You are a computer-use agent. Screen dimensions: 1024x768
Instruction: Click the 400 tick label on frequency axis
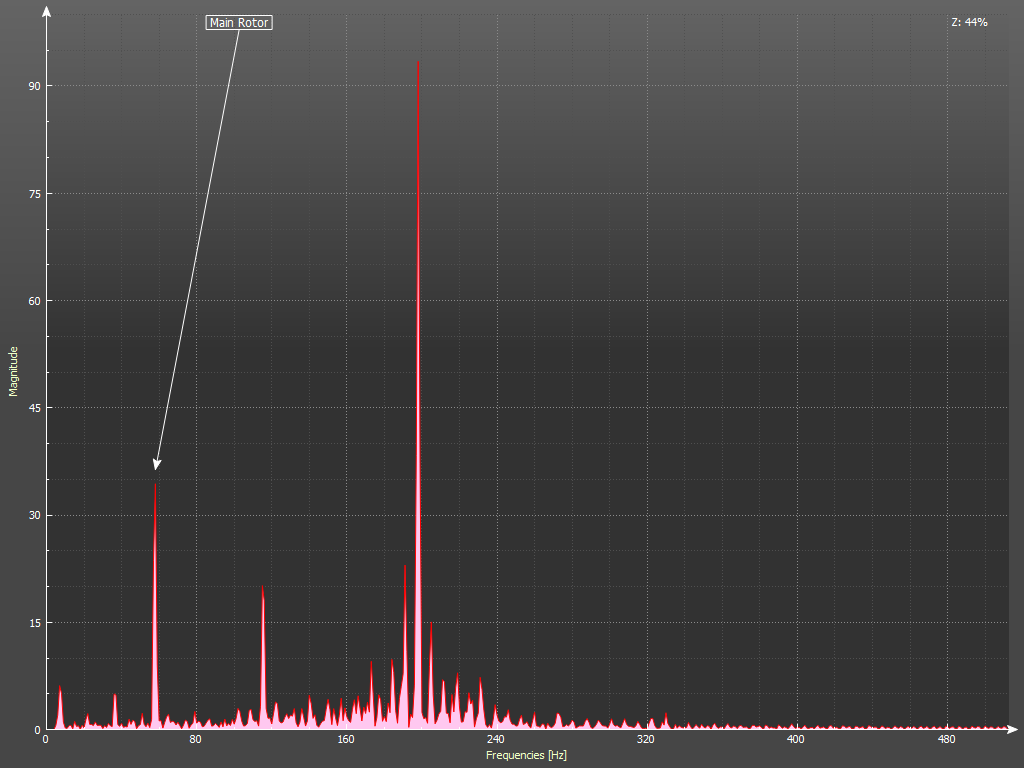[796, 740]
